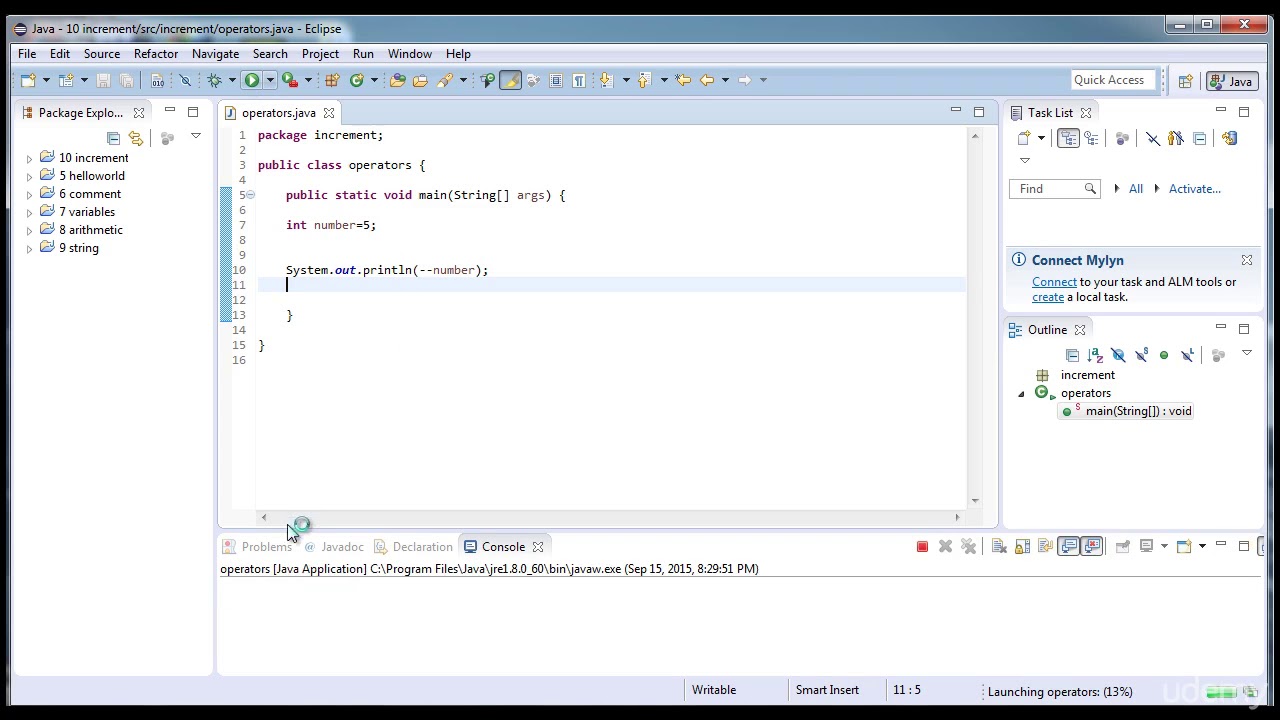
Task: Click the Run green play button
Action: (251, 80)
